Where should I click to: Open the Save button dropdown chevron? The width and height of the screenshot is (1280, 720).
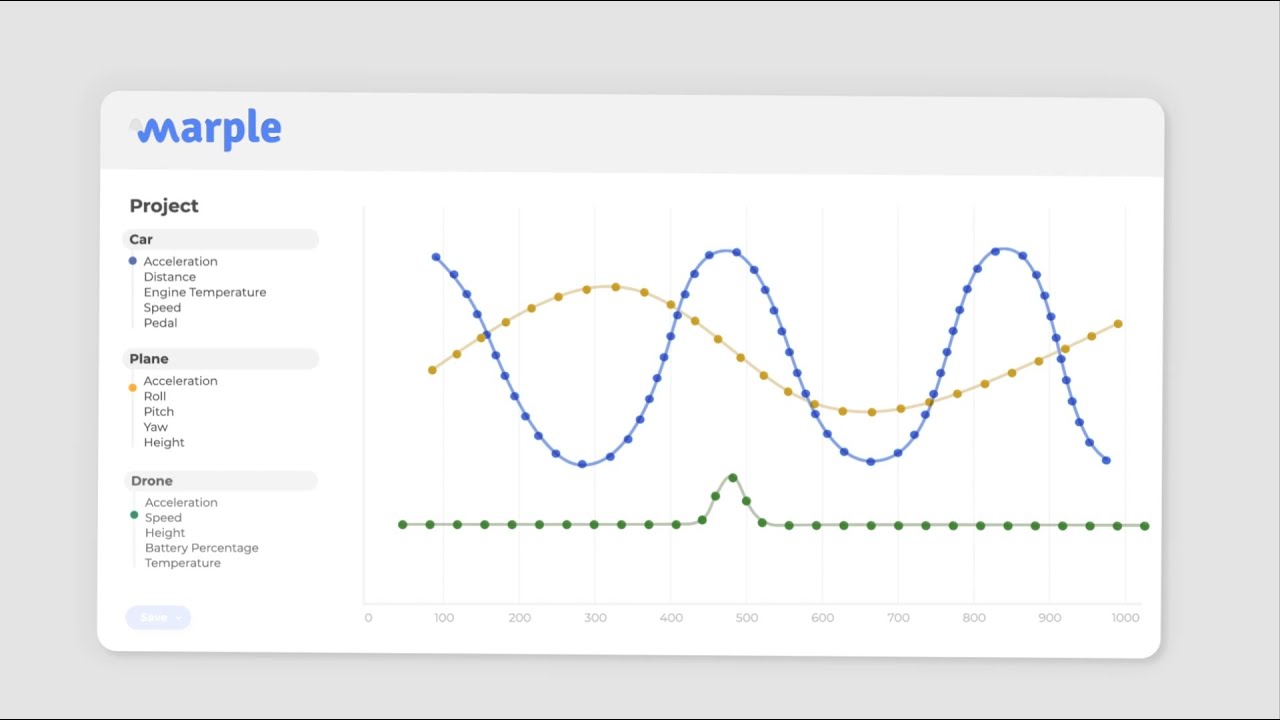point(178,618)
